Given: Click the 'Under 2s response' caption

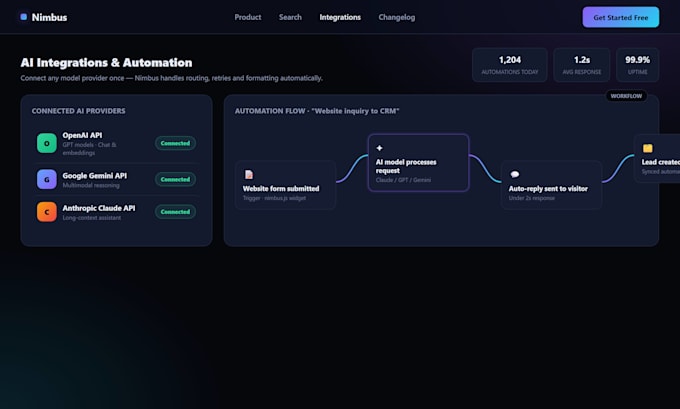Looking at the screenshot, I should coord(532,198).
